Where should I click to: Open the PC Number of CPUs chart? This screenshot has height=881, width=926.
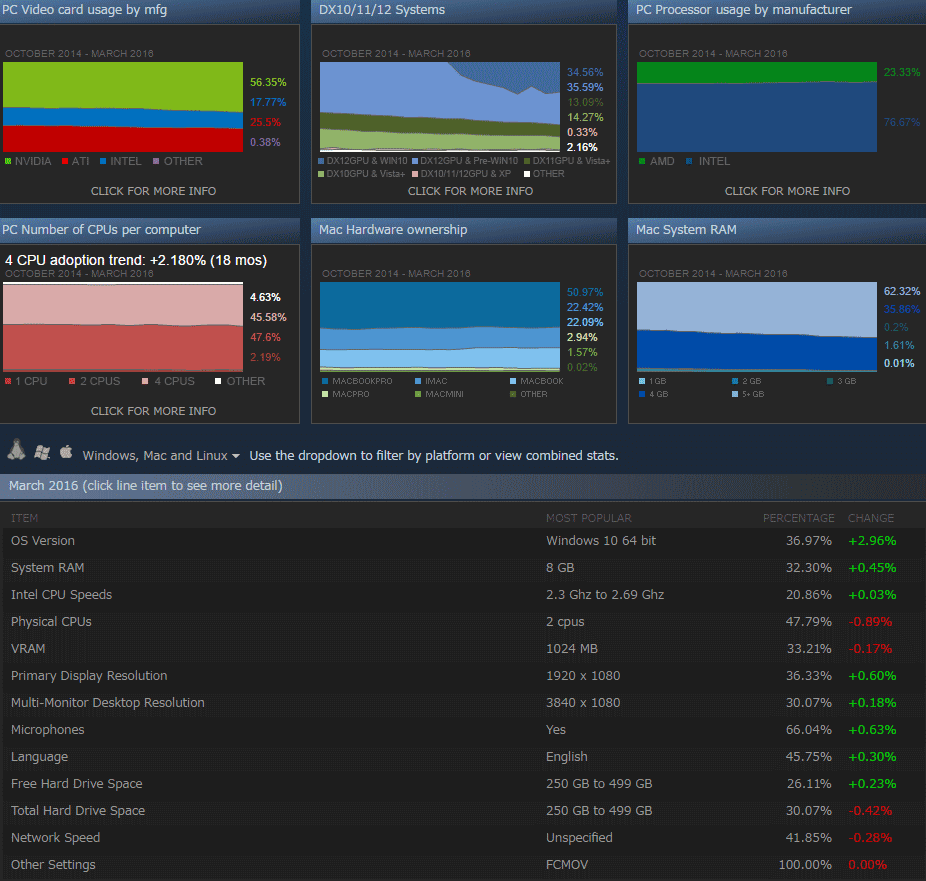[x=123, y=327]
